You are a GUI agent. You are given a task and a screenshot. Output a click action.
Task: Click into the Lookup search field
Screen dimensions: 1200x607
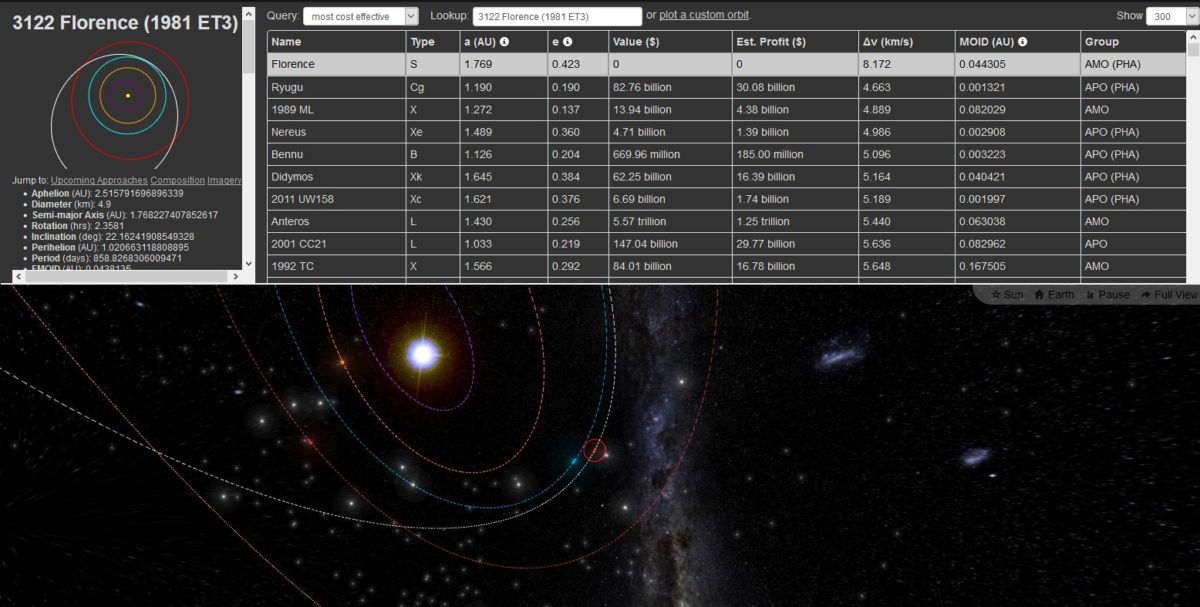pos(556,16)
